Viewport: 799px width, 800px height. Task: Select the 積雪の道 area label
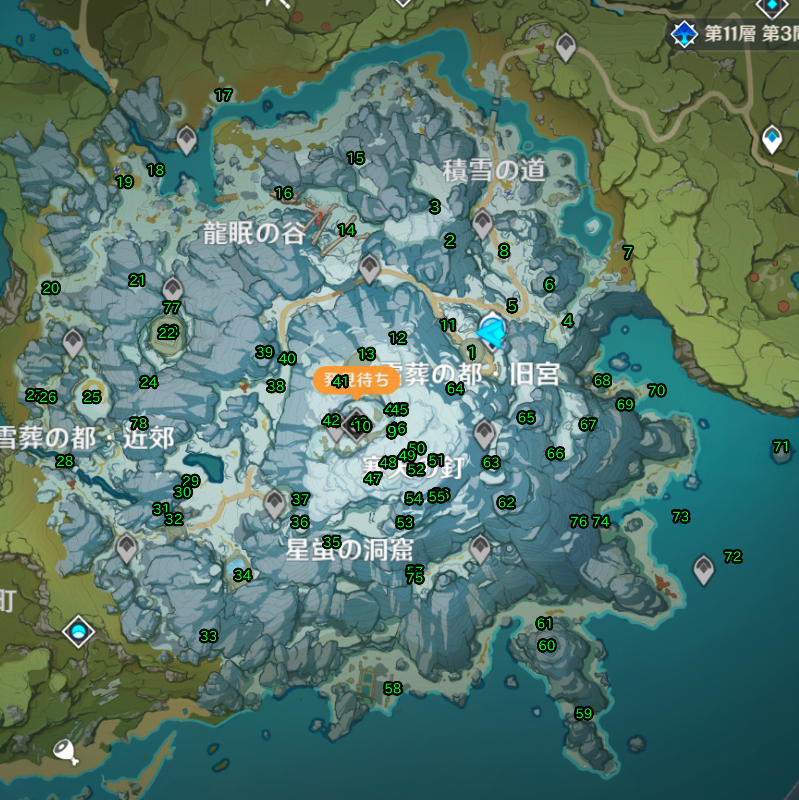pyautogui.click(x=495, y=170)
